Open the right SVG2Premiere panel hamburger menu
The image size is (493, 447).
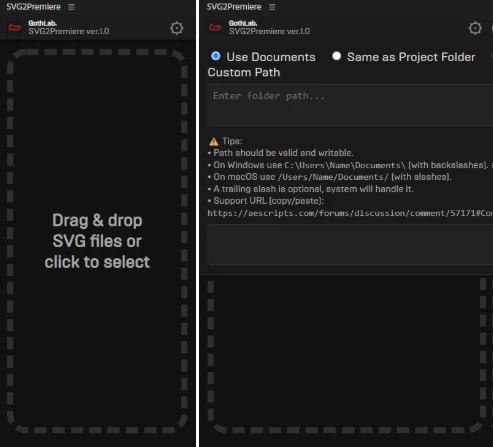click(x=272, y=7)
